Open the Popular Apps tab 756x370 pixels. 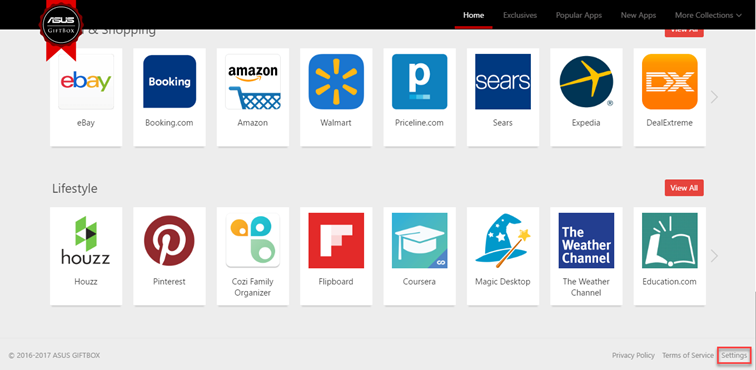click(579, 15)
